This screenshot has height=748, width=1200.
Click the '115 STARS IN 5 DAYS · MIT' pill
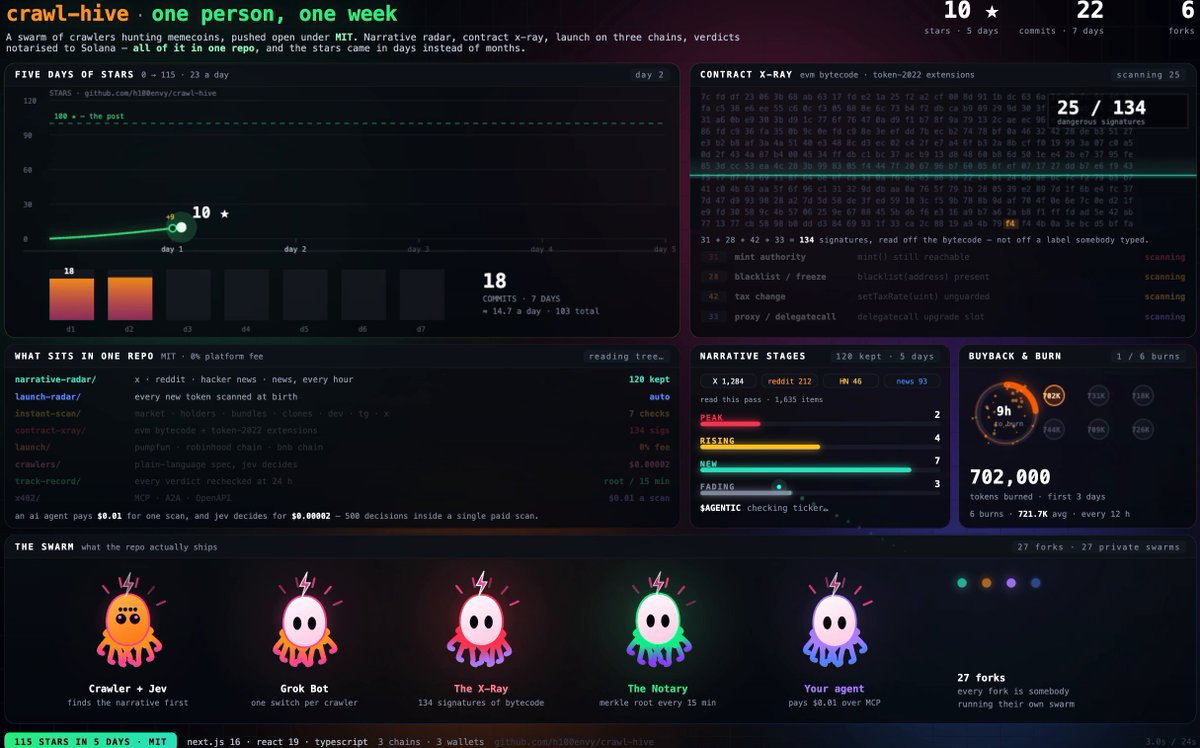[x=89, y=741]
